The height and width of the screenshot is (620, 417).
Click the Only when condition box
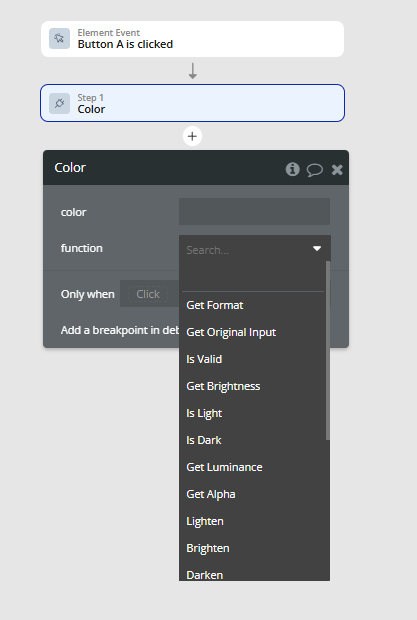(149, 294)
